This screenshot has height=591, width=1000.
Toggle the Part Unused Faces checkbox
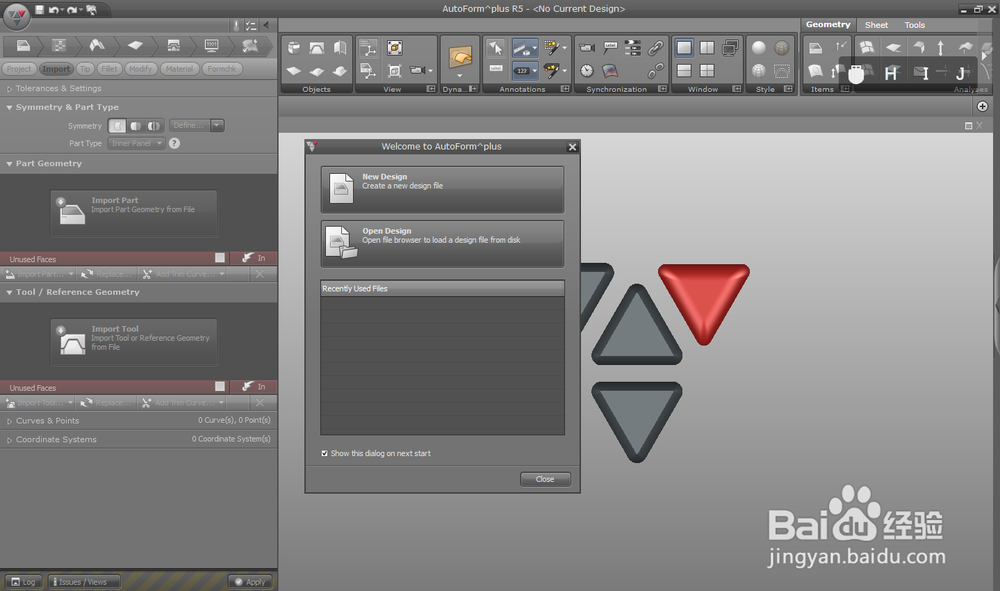(x=220, y=258)
